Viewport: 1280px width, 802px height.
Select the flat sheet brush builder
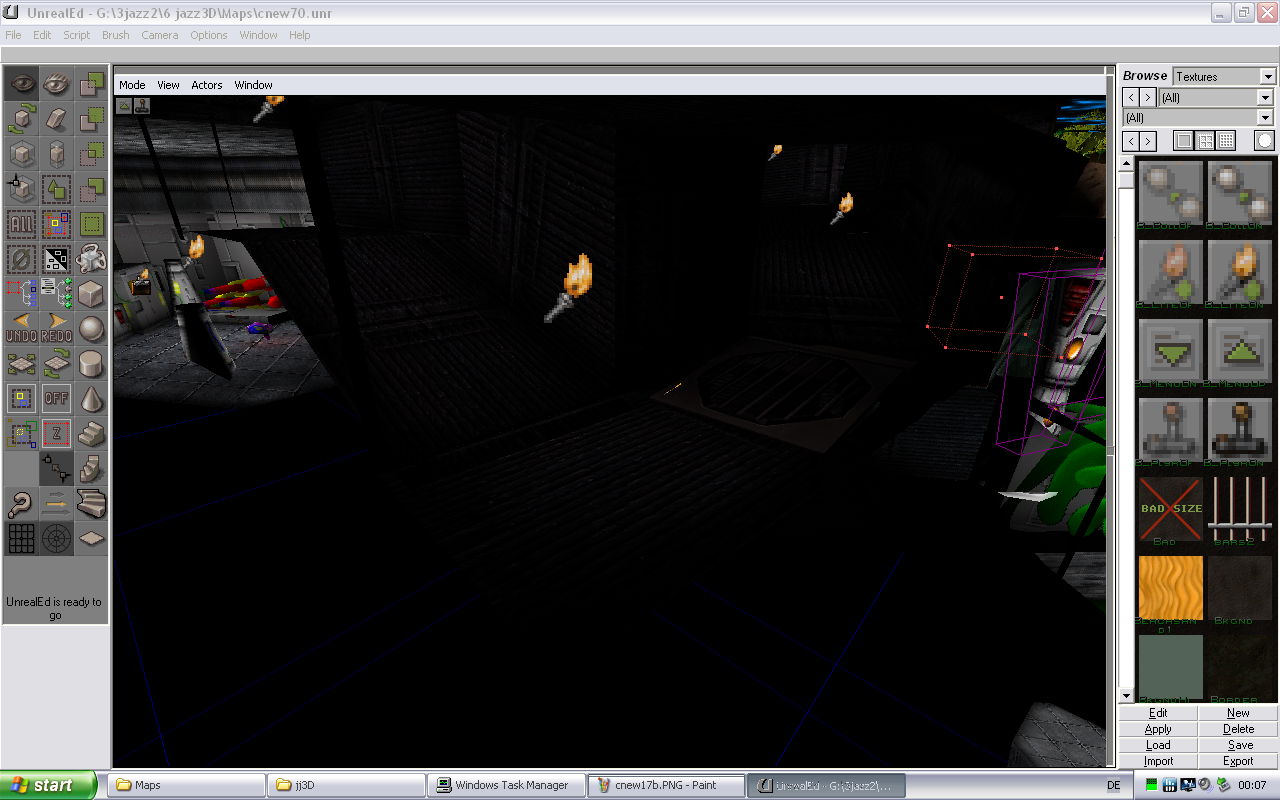[91, 538]
